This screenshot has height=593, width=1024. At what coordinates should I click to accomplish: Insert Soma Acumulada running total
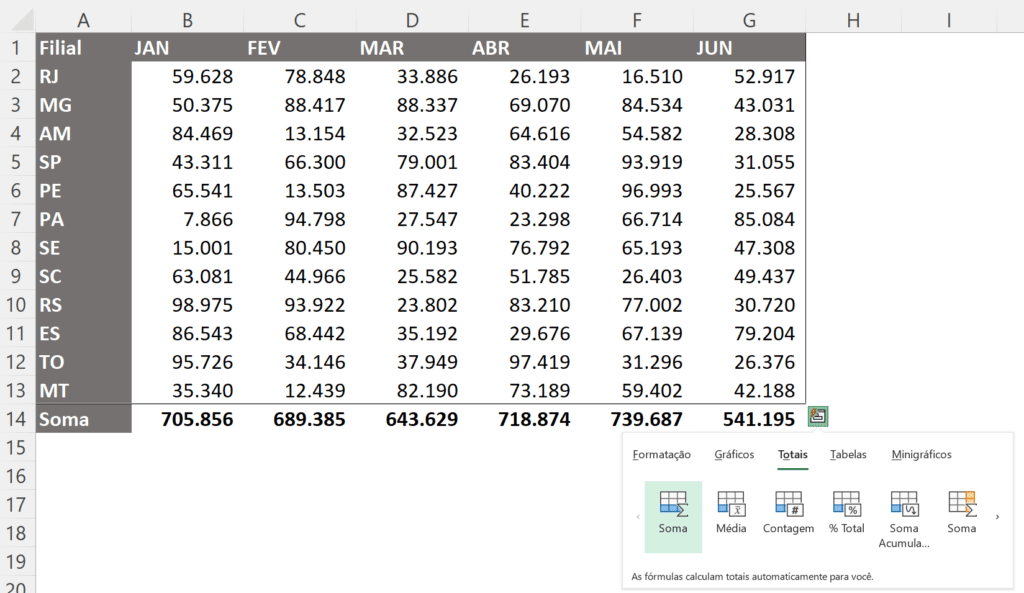(904, 520)
